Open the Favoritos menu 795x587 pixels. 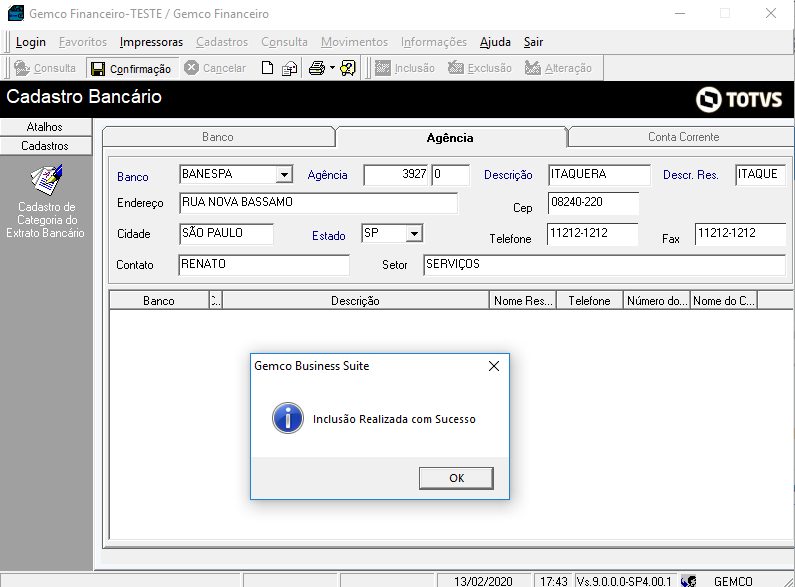[83, 42]
